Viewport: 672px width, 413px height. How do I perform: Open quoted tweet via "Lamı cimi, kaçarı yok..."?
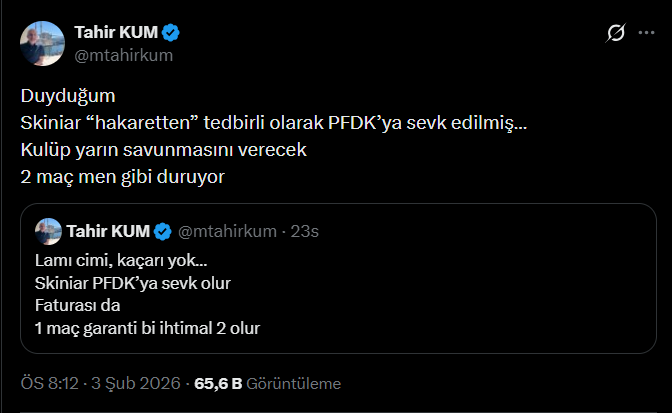(120, 261)
